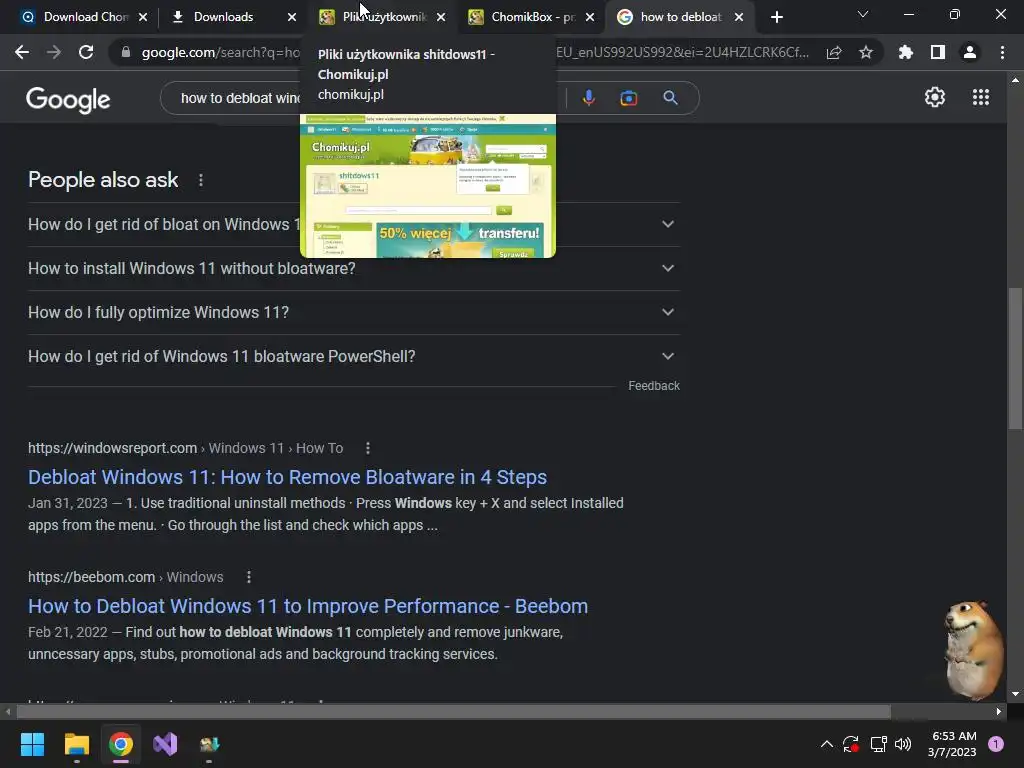
Task: Go back to the previous page
Action: point(22,52)
